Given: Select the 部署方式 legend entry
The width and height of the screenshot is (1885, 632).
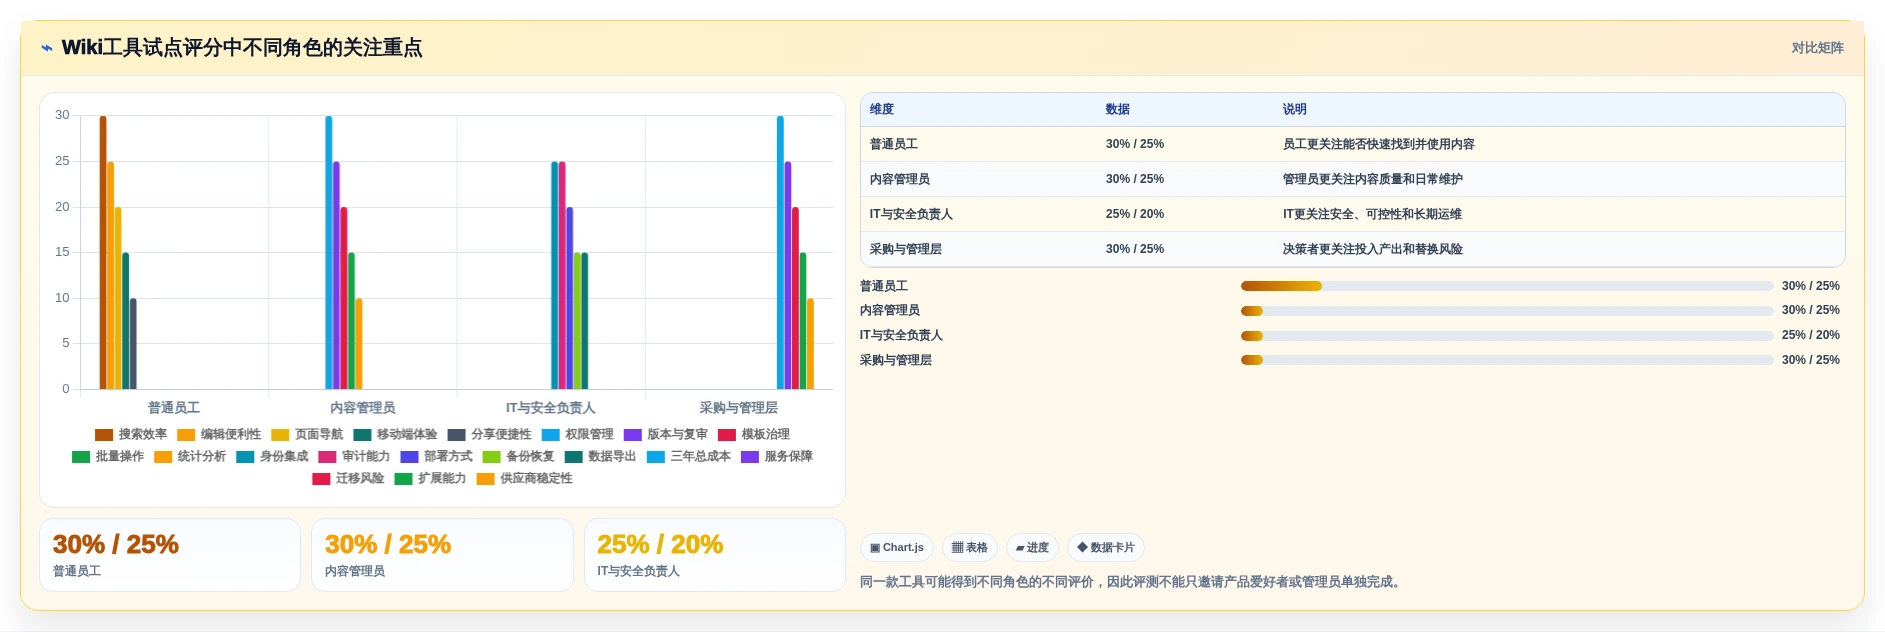Looking at the screenshot, I should (x=436, y=457).
